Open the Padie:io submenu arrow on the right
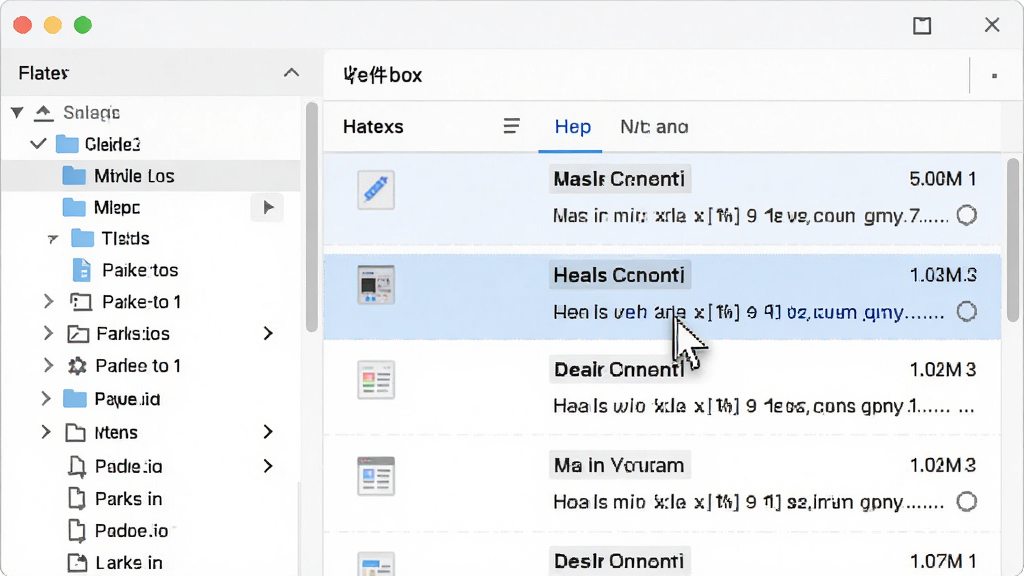1024x576 pixels. (x=268, y=466)
